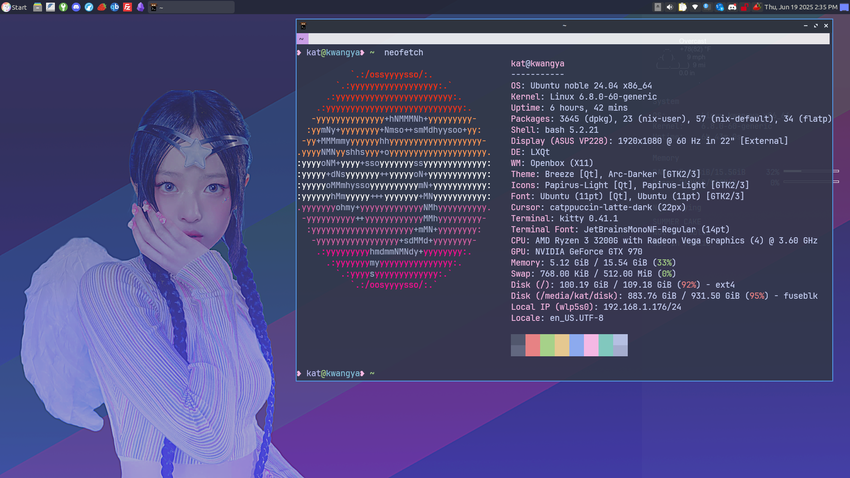Click the 'Icons: Papirus-Light' line

coord(629,185)
